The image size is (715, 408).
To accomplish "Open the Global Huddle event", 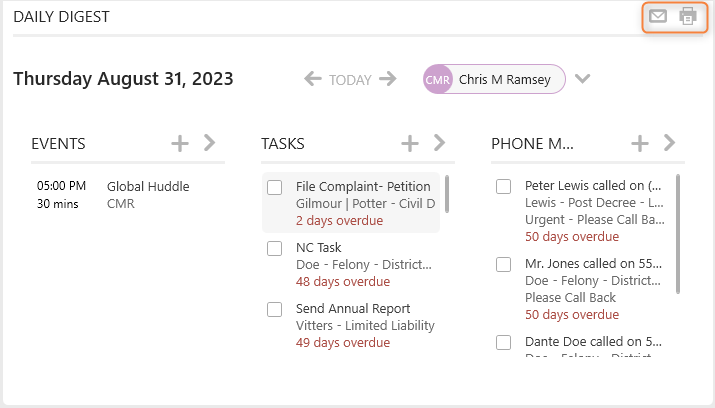I will coord(148,186).
